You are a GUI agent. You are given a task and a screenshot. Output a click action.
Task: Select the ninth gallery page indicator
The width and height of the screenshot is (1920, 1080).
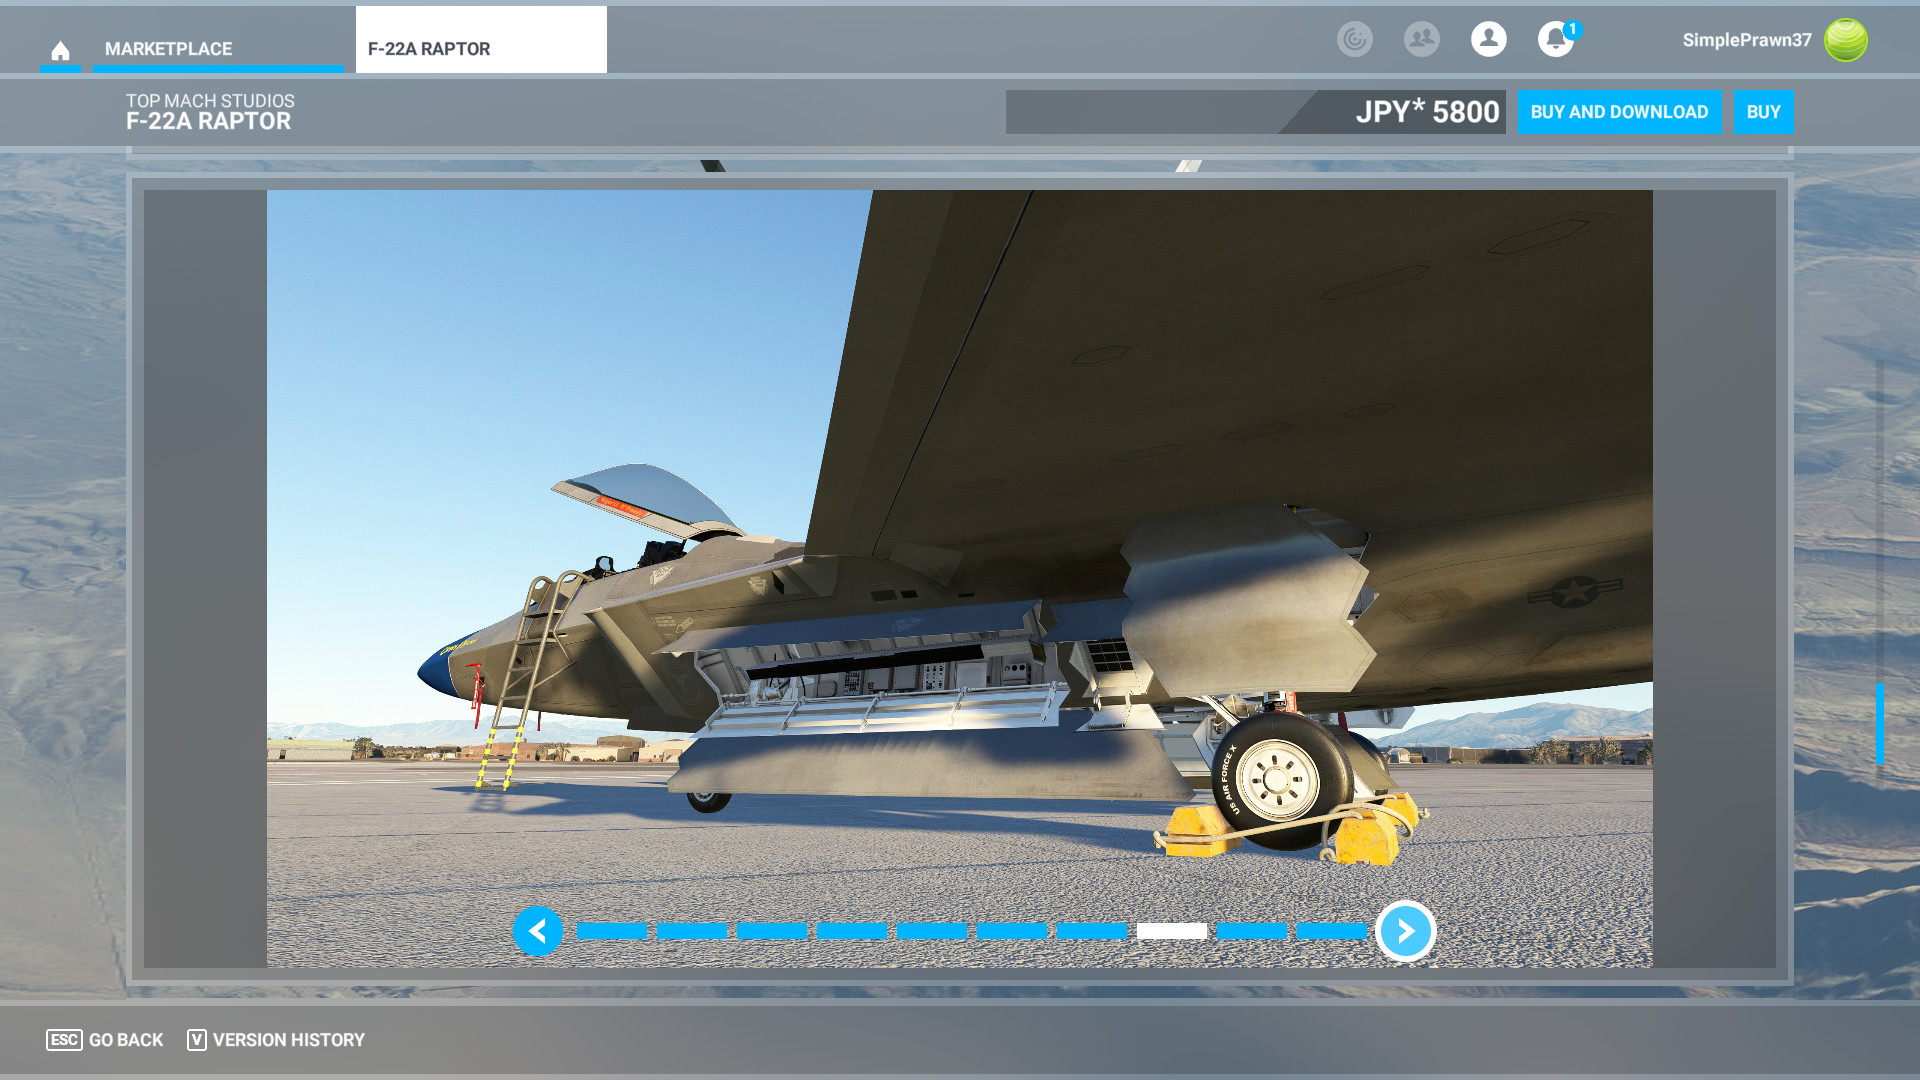tap(1252, 931)
